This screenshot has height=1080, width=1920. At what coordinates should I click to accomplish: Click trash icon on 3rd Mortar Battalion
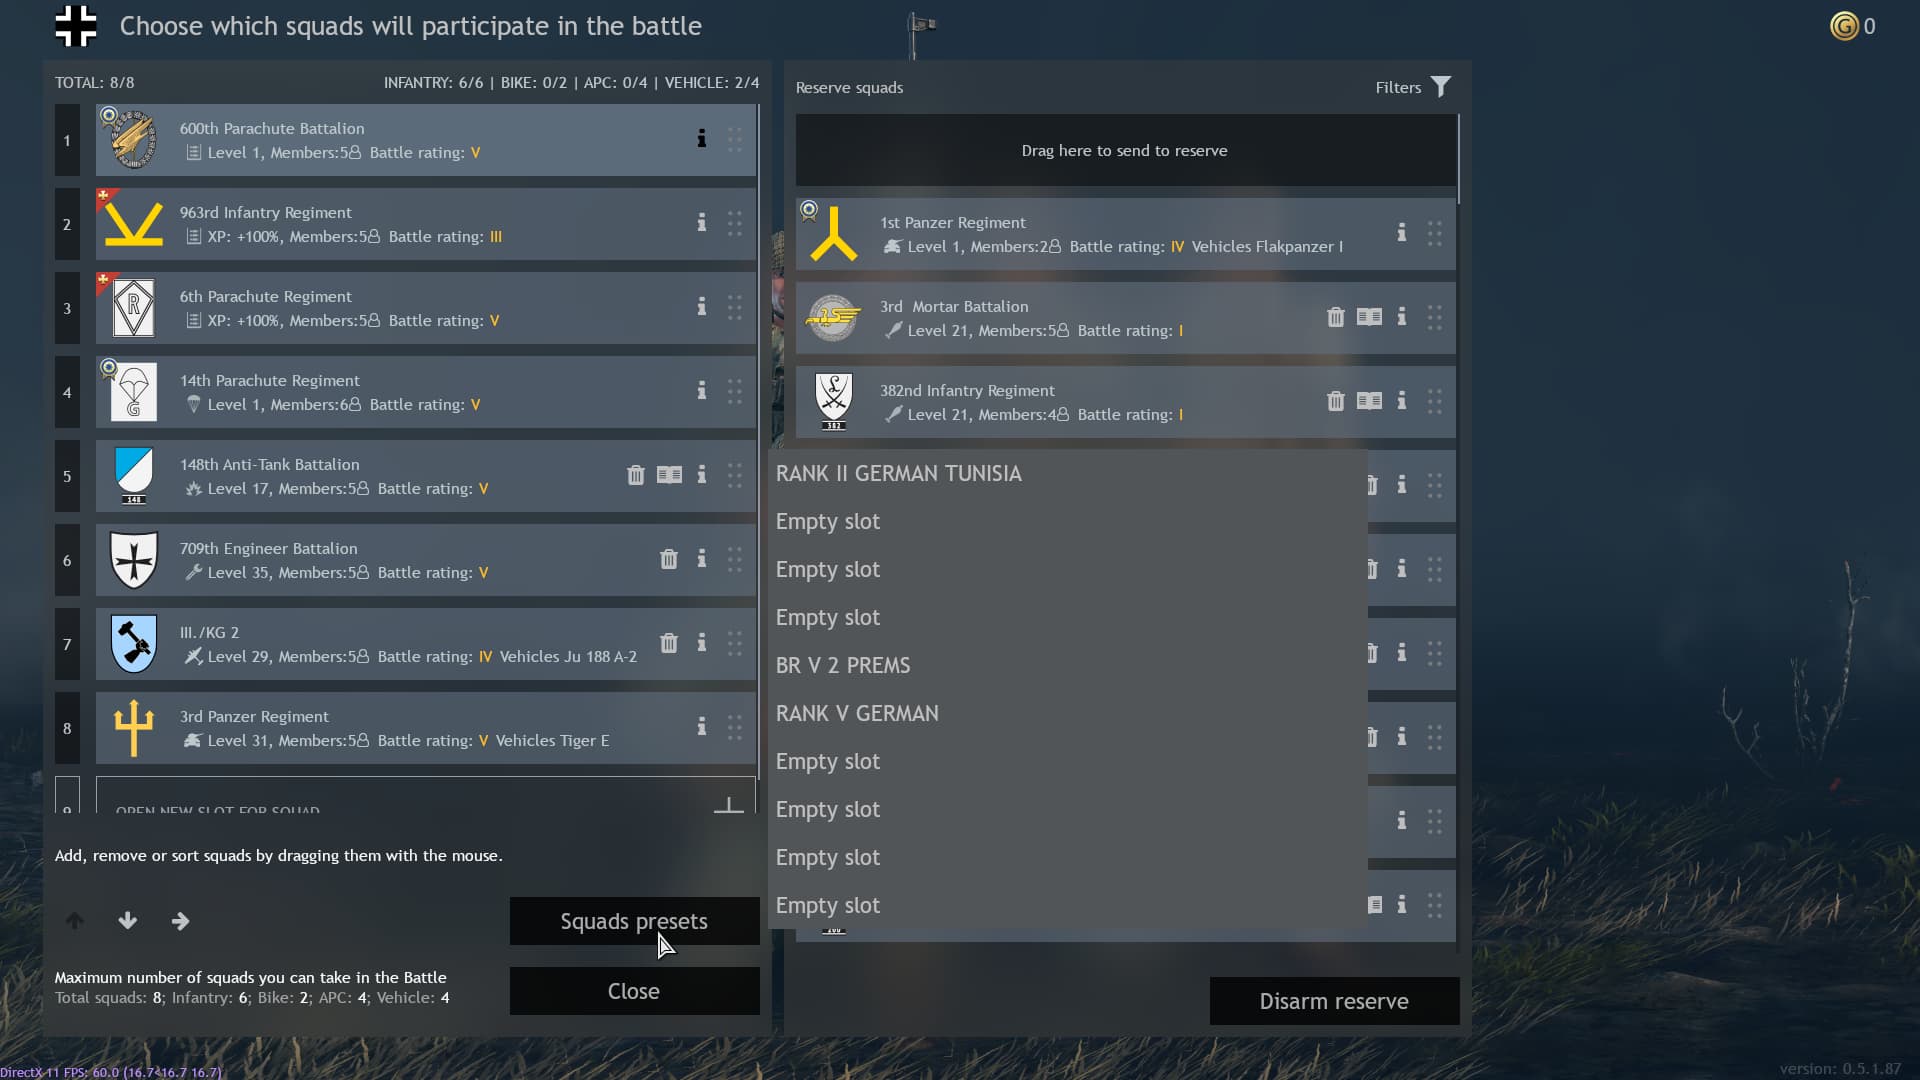coord(1335,317)
